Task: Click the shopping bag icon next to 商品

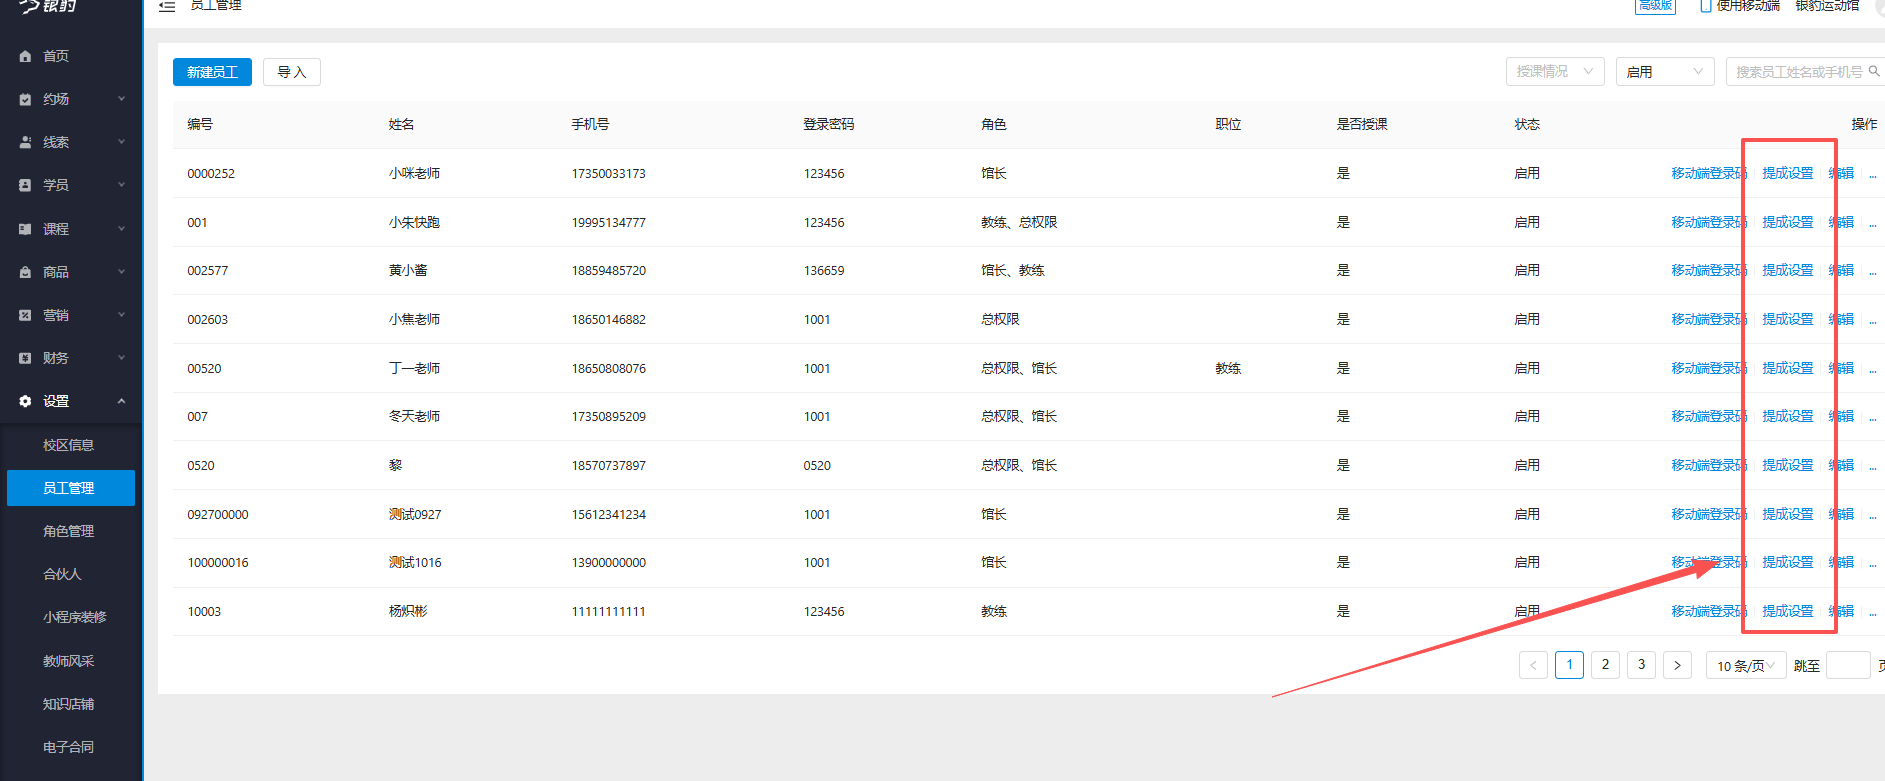Action: [x=25, y=272]
